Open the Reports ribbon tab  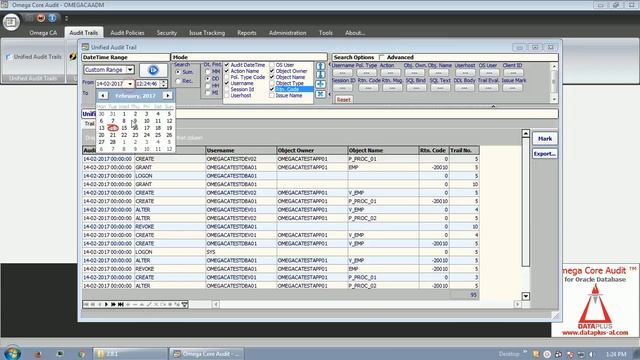tap(247, 33)
